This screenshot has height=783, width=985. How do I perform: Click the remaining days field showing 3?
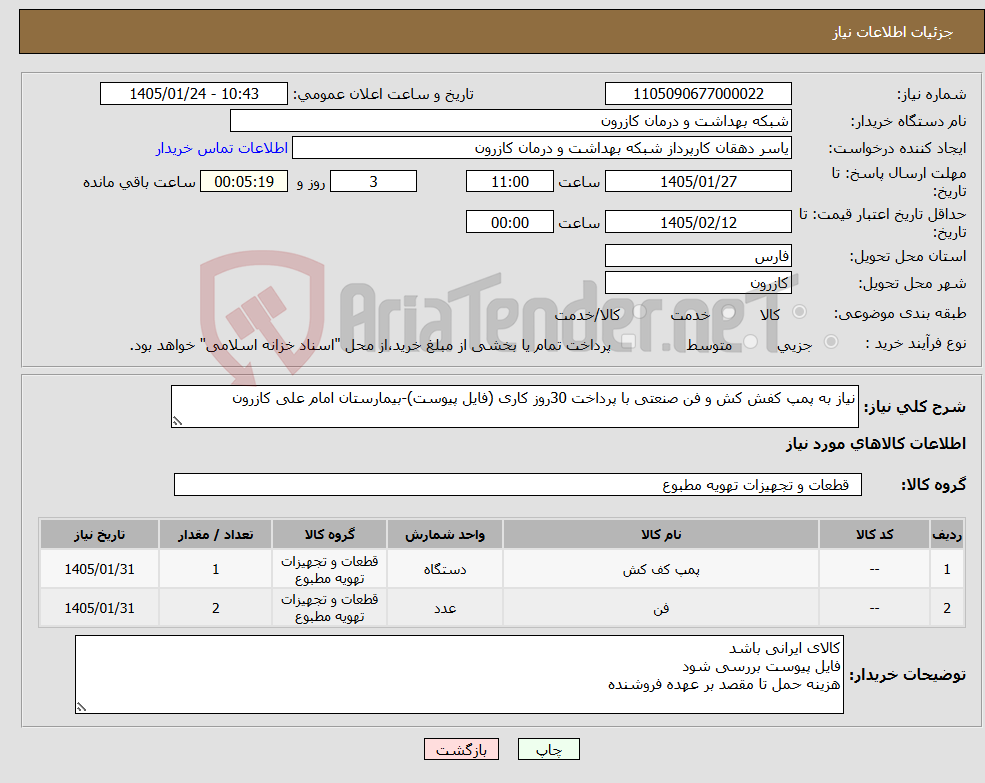click(373, 182)
